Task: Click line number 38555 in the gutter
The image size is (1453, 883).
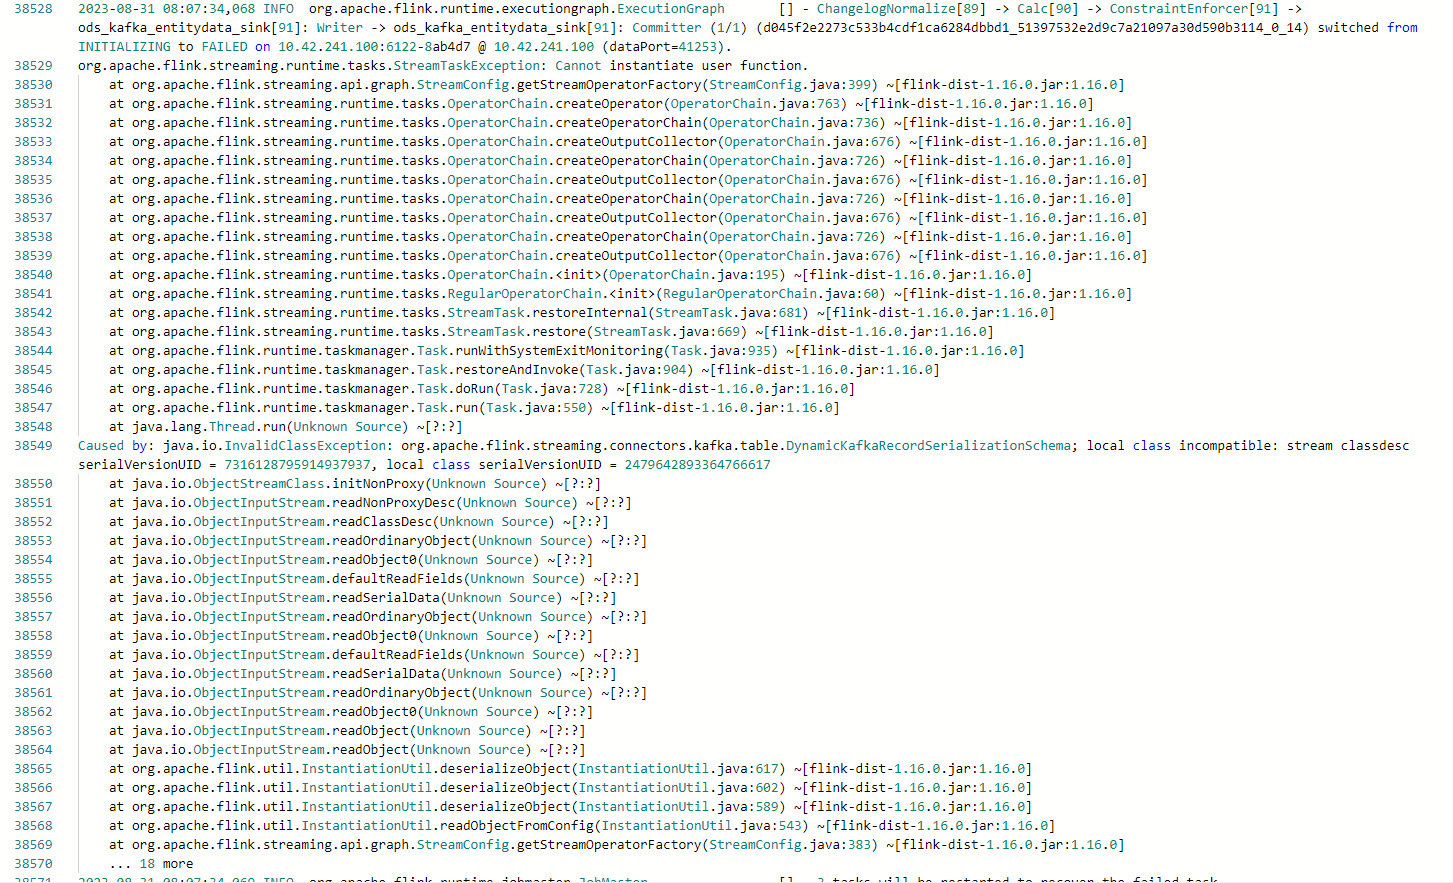Action: (33, 579)
